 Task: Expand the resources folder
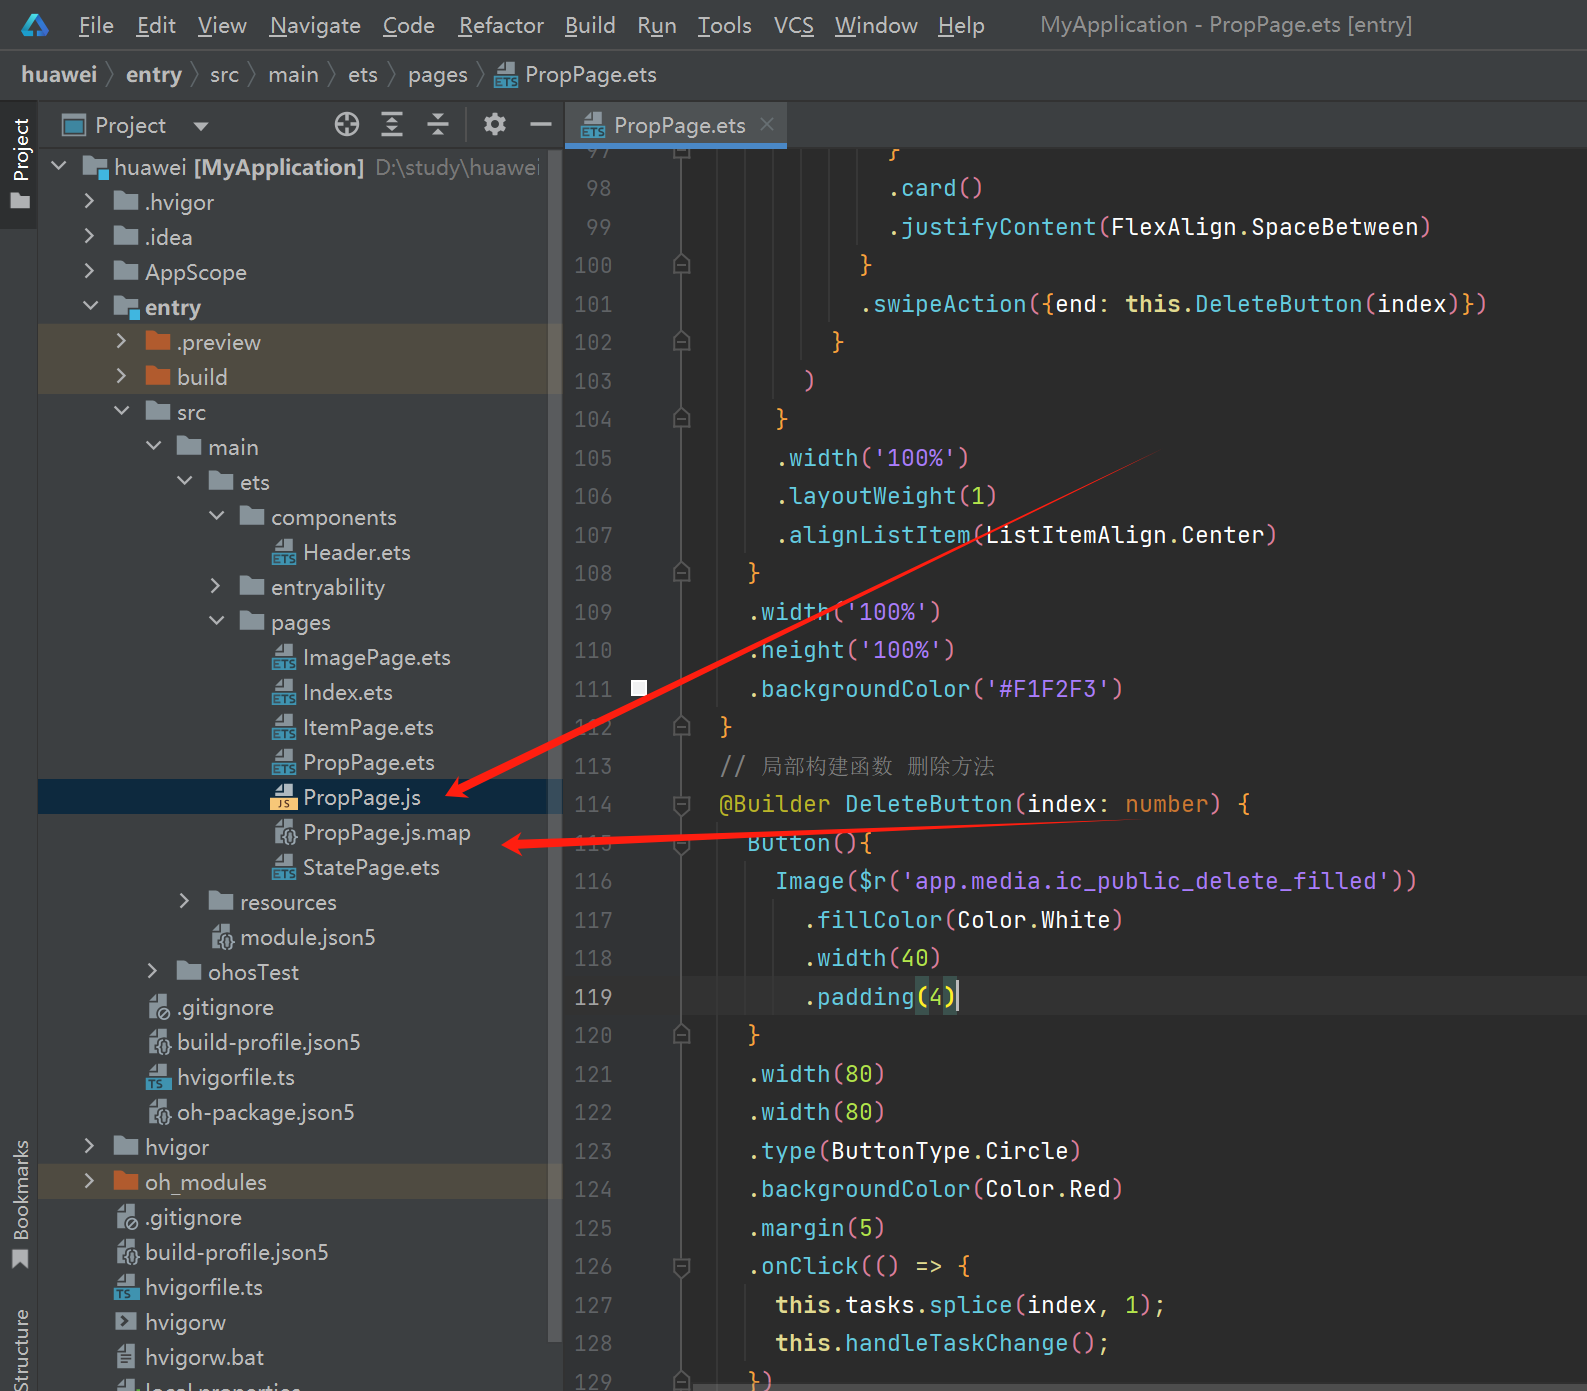coord(184,901)
